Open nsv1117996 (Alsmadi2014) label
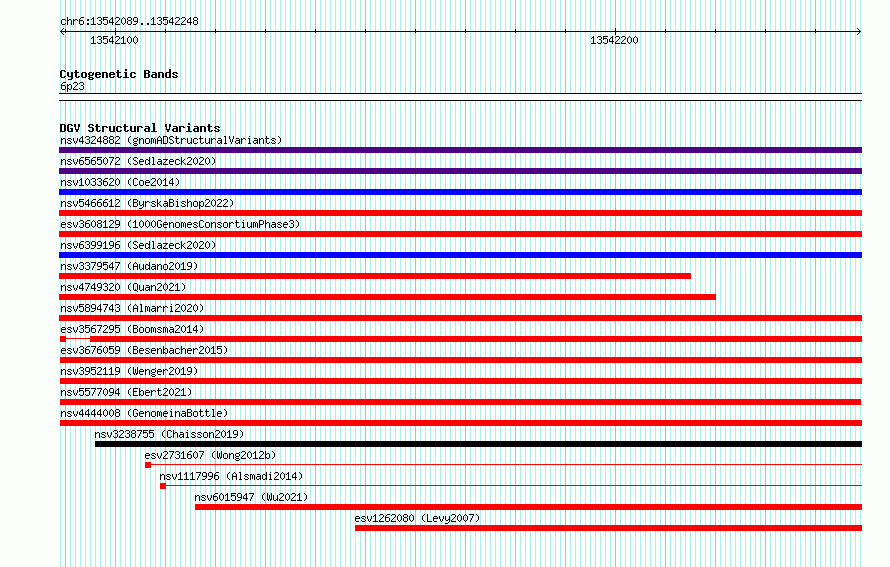This screenshot has width=890, height=567. click(x=231, y=476)
